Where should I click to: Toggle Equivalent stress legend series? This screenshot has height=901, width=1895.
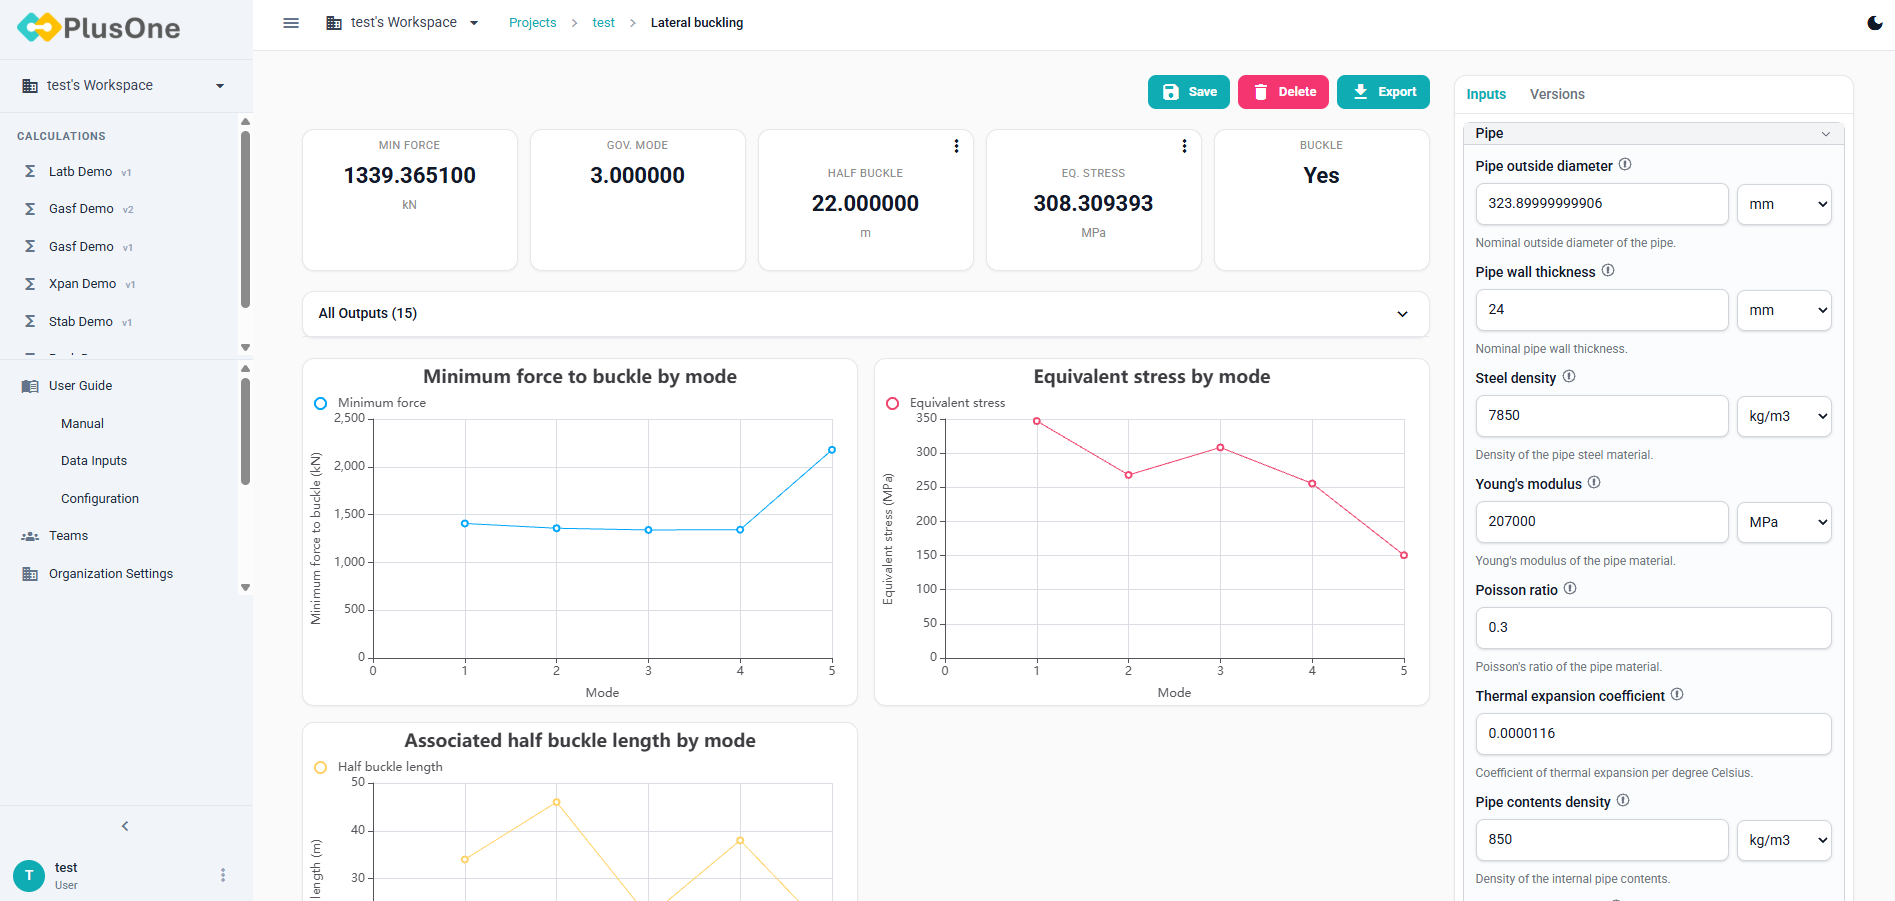click(946, 403)
